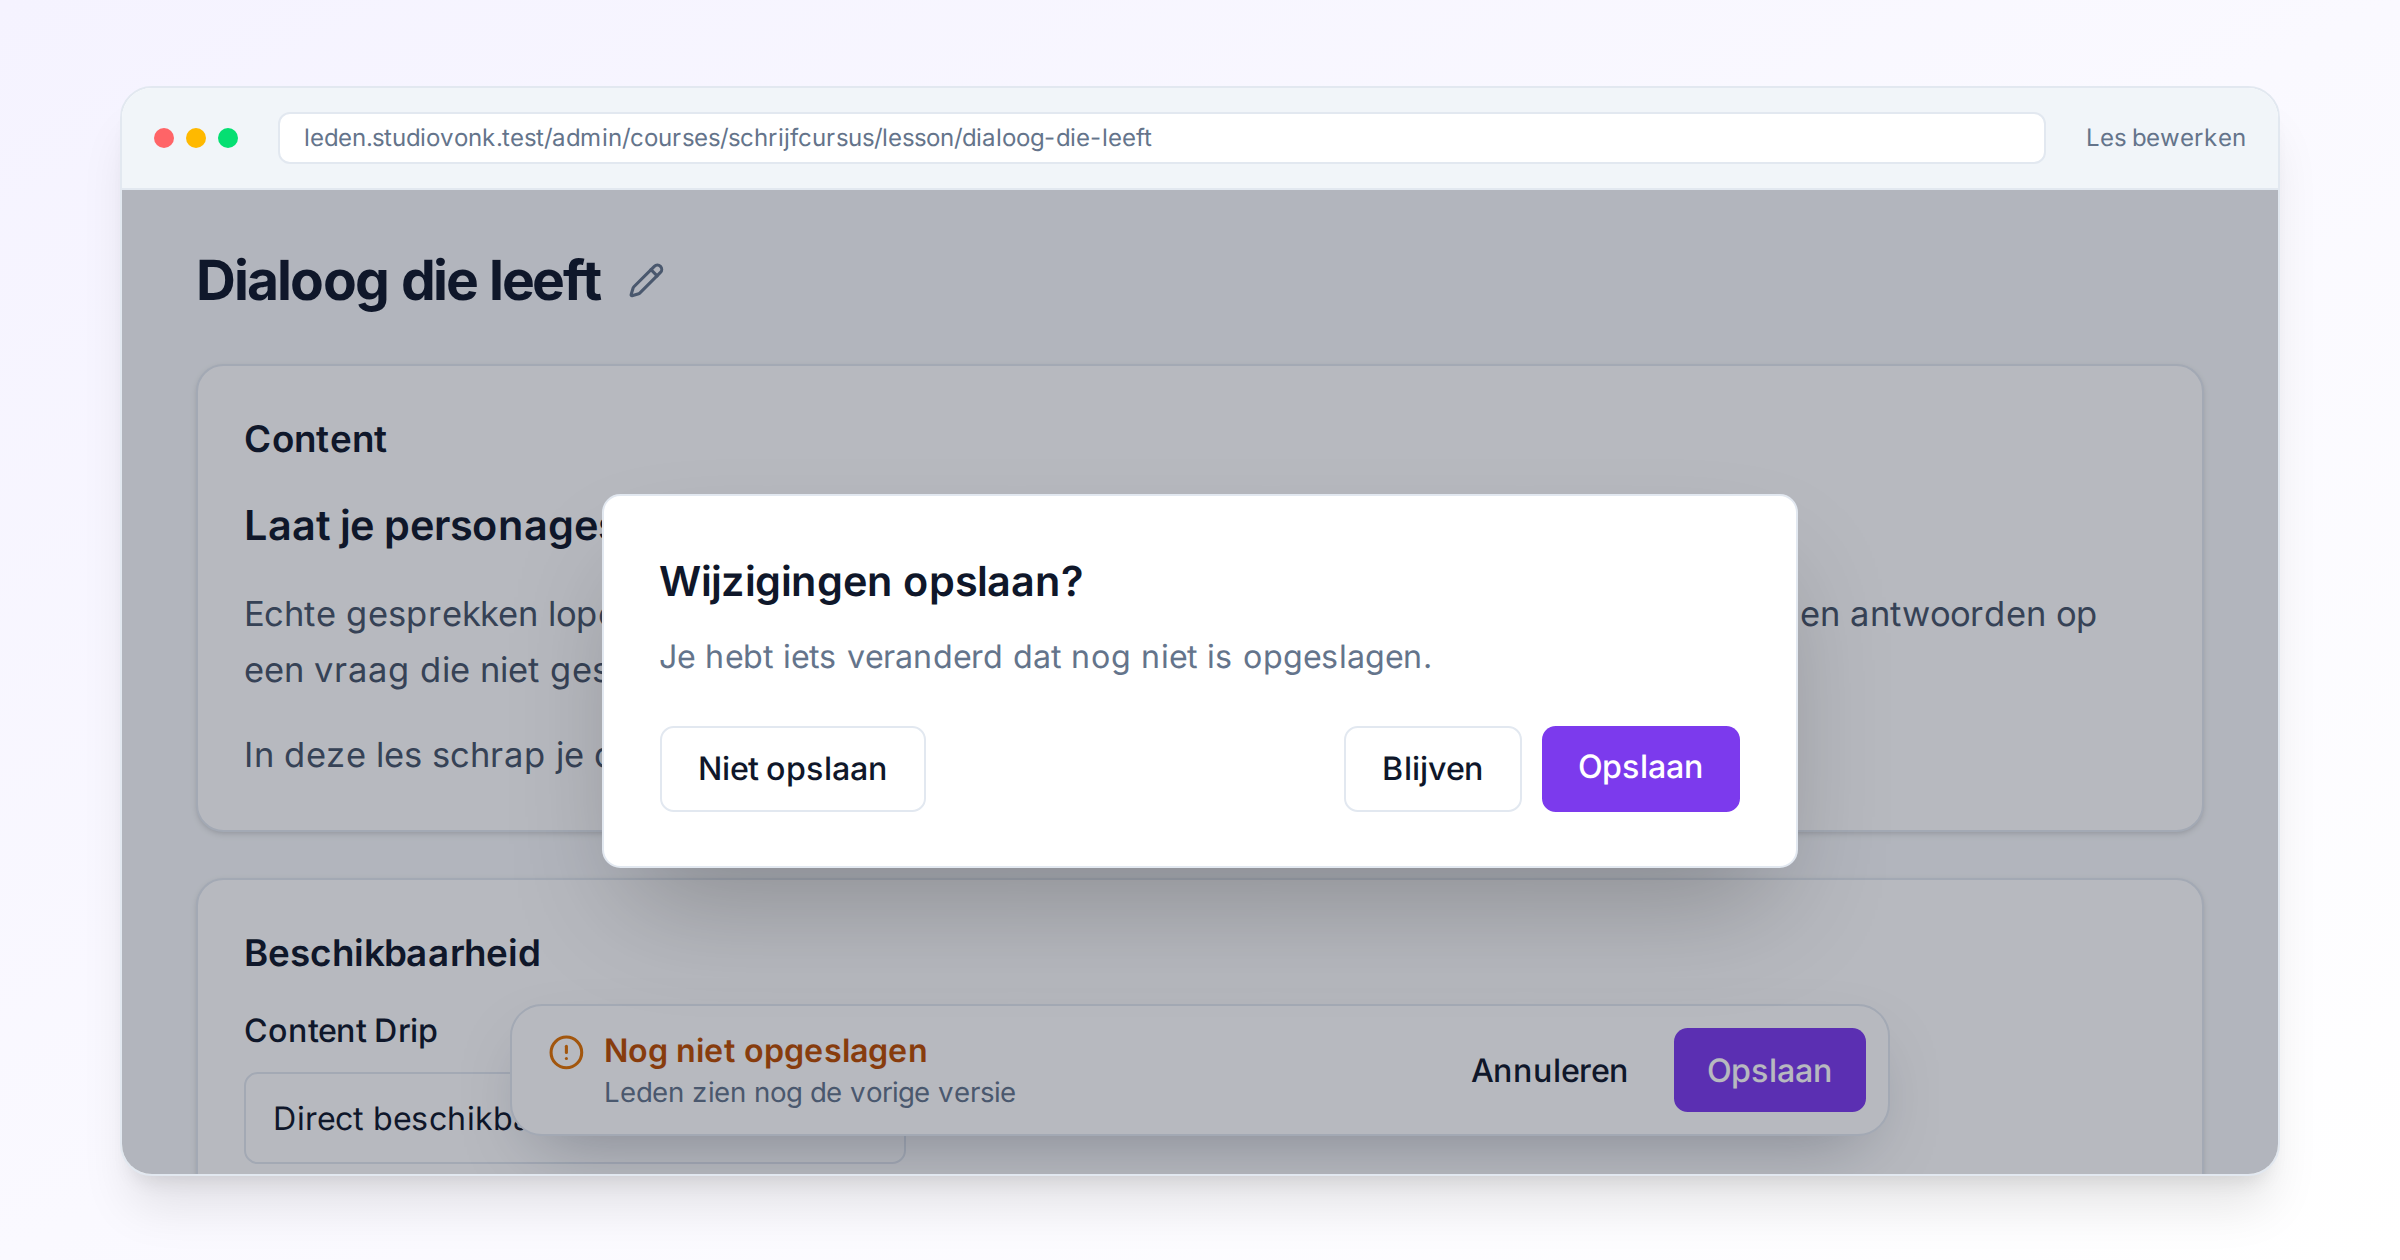This screenshot has height=1260, width=2400.
Task: Confirm with the dialog's Opslaan button
Action: [1640, 769]
